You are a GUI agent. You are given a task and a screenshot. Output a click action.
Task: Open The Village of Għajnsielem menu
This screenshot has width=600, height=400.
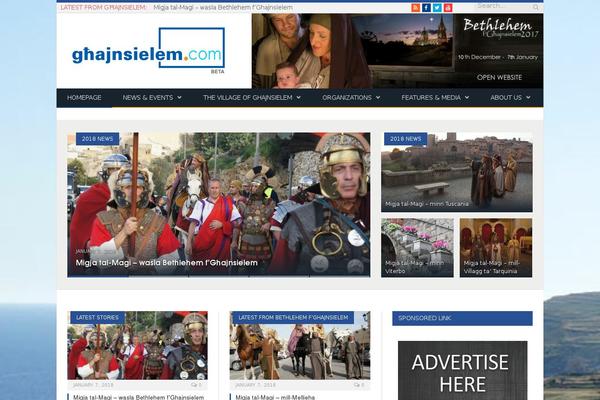248,98
